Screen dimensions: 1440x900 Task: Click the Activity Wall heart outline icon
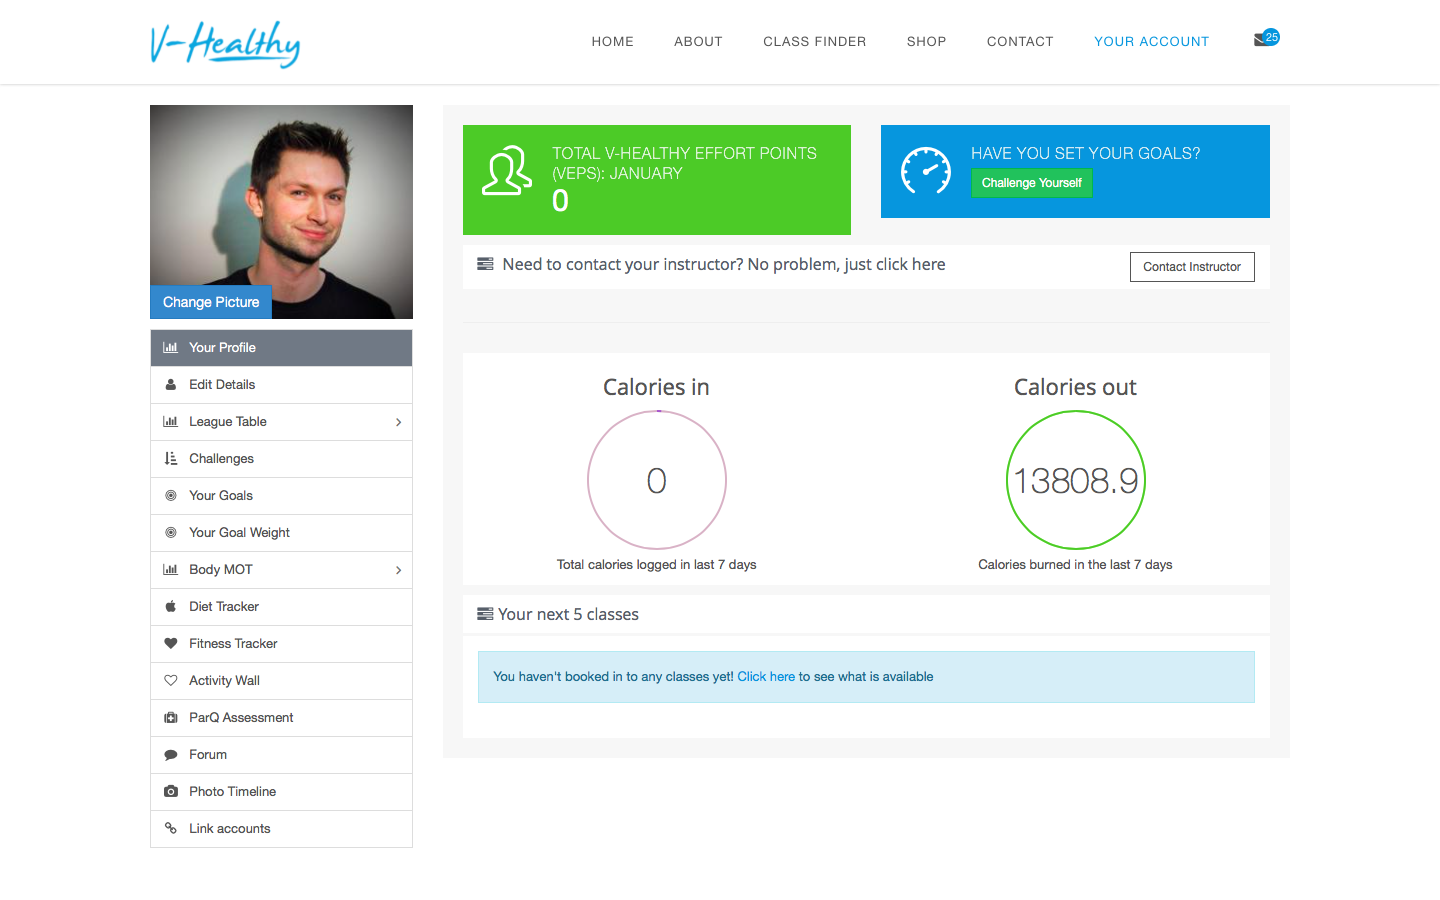point(171,681)
